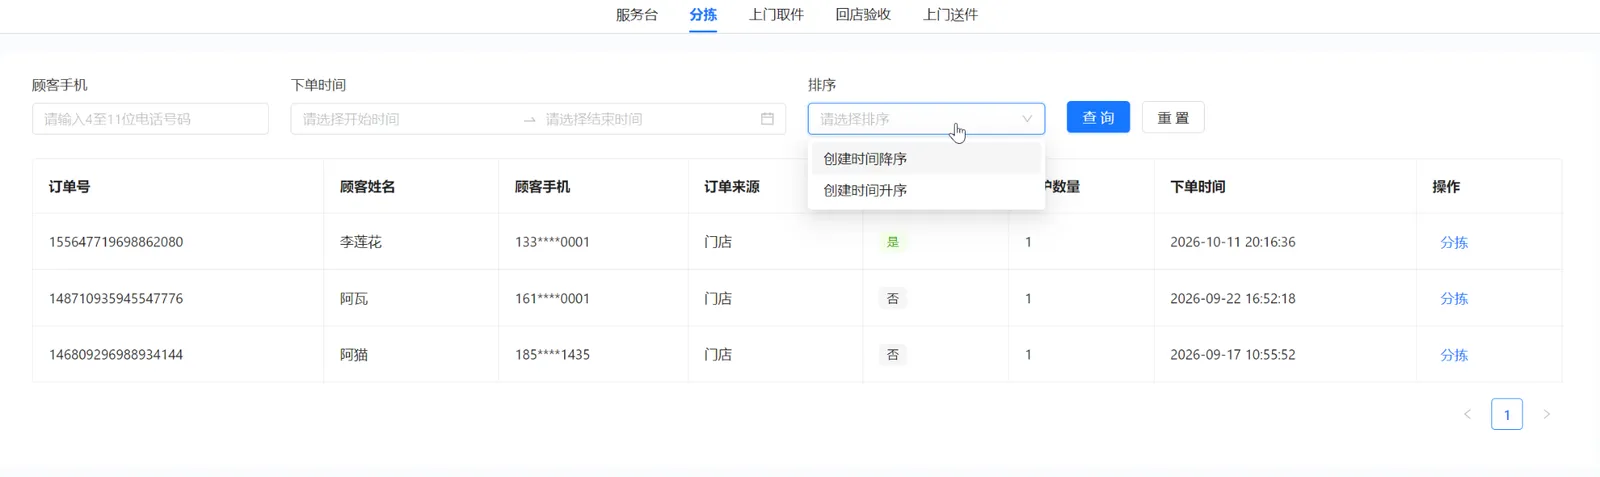Click 门店 source in 李莲花 row
The image size is (1600, 477).
718,242
